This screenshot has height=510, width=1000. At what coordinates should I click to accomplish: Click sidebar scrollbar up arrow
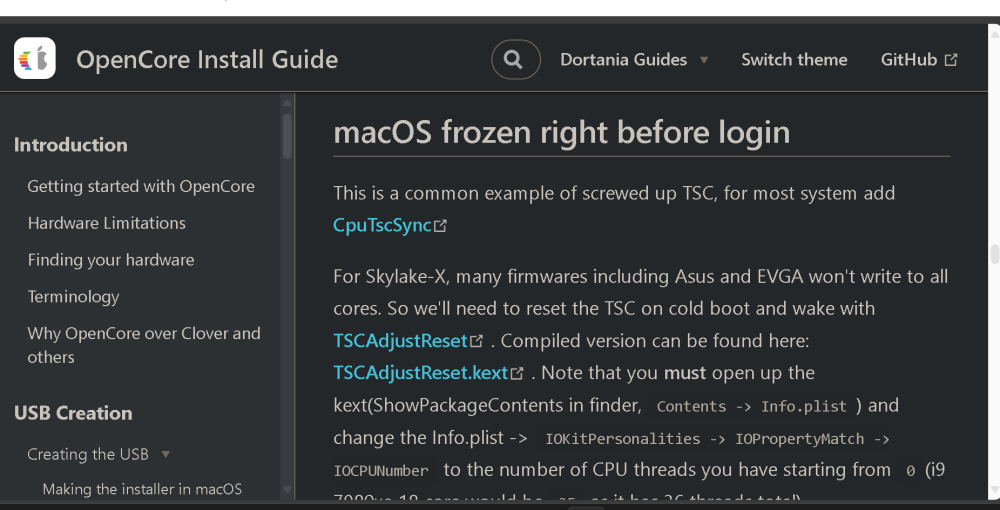tap(287, 101)
